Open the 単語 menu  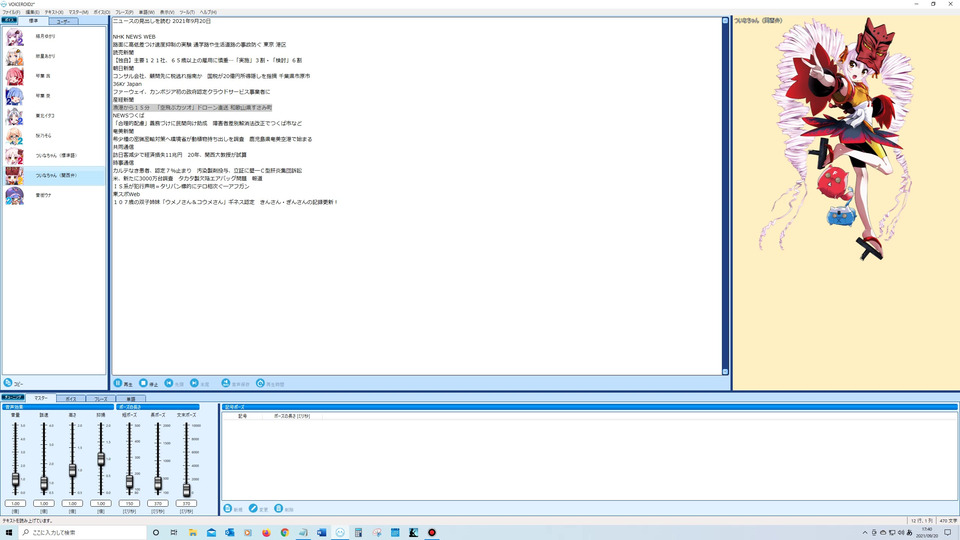(x=146, y=12)
